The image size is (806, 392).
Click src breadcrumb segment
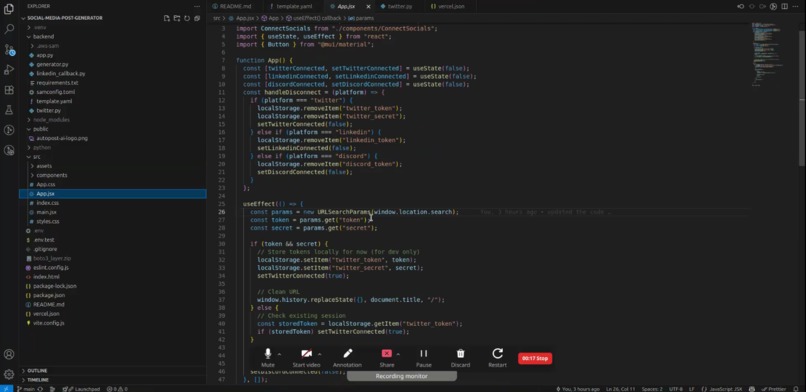tap(217, 18)
